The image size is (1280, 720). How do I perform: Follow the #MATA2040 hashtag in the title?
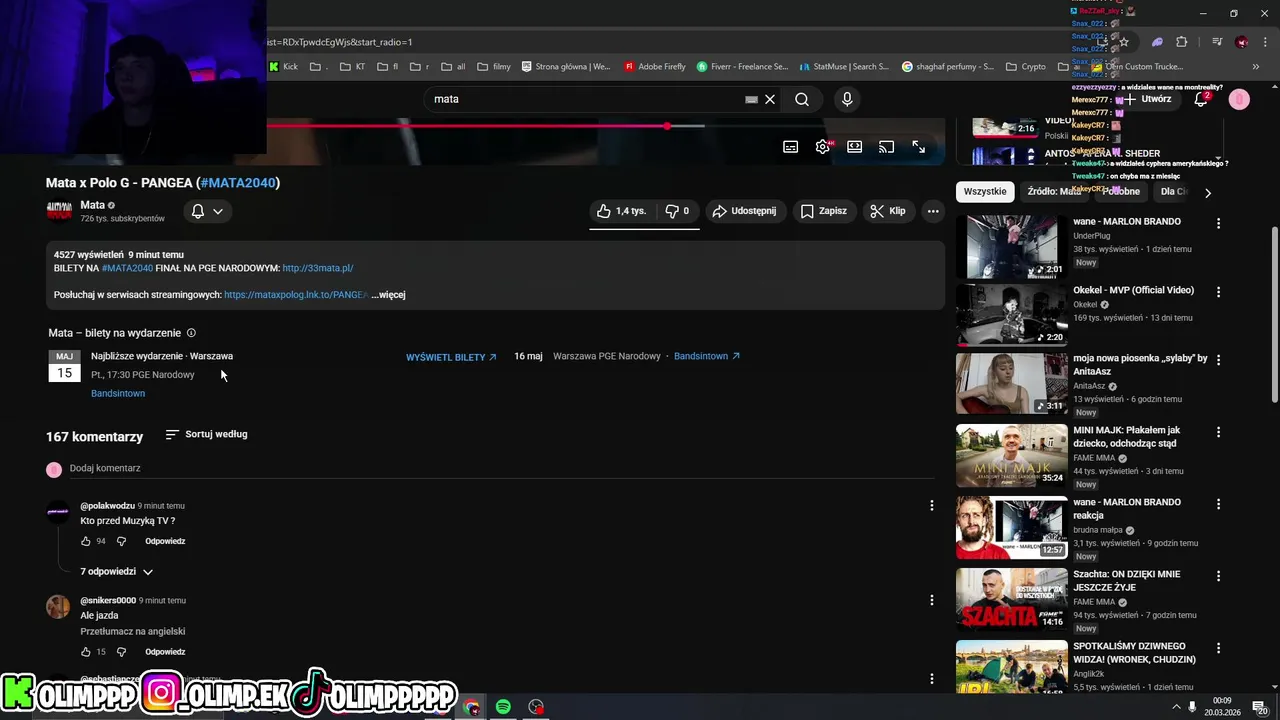(238, 183)
